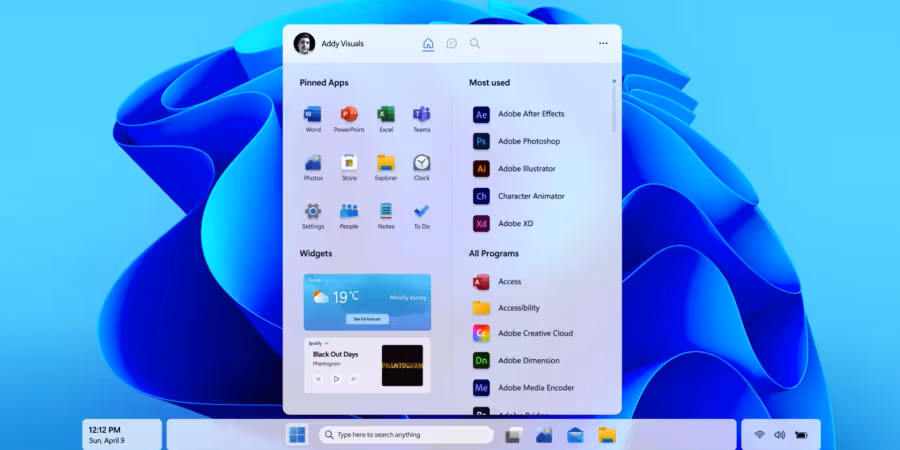Open Mail from the taskbar
Image resolution: width=900 pixels, height=450 pixels.
(575, 435)
